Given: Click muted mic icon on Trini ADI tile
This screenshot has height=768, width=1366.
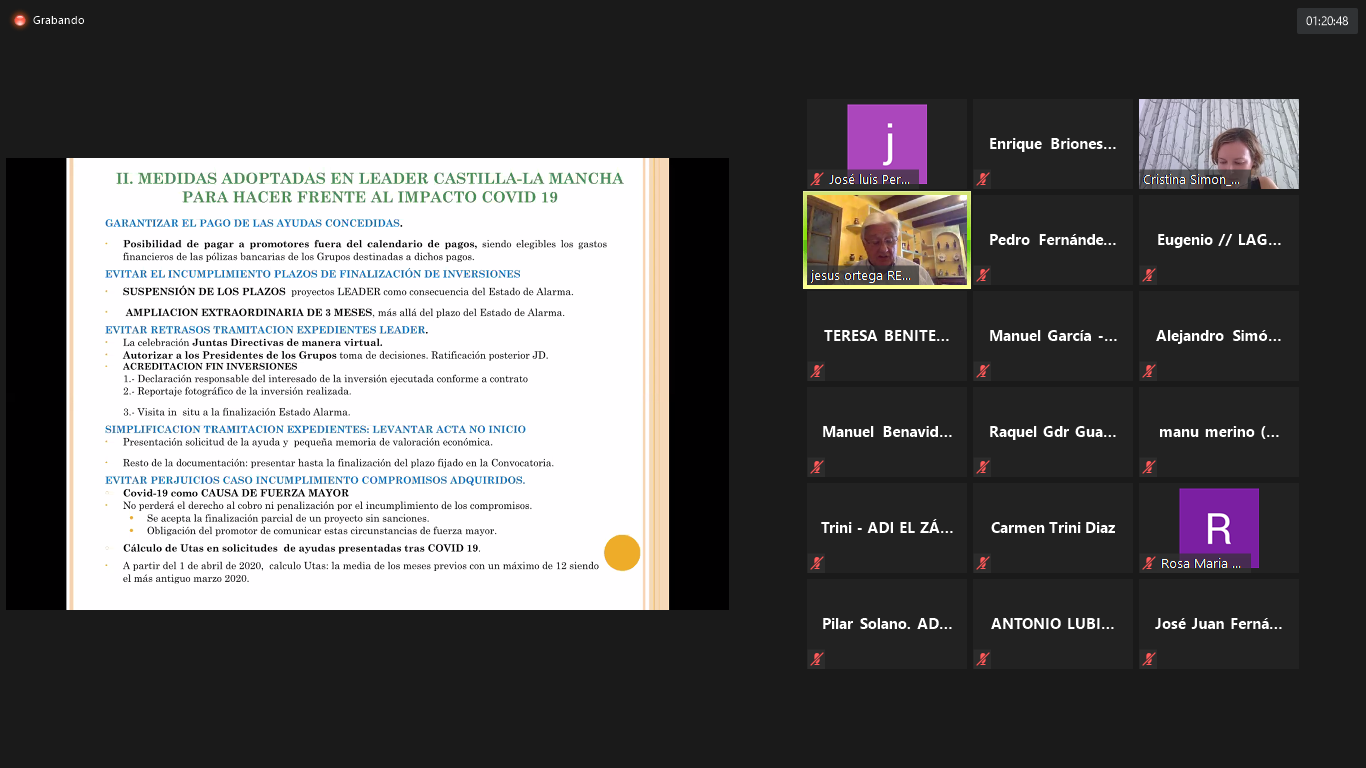Looking at the screenshot, I should pyautogui.click(x=817, y=564).
